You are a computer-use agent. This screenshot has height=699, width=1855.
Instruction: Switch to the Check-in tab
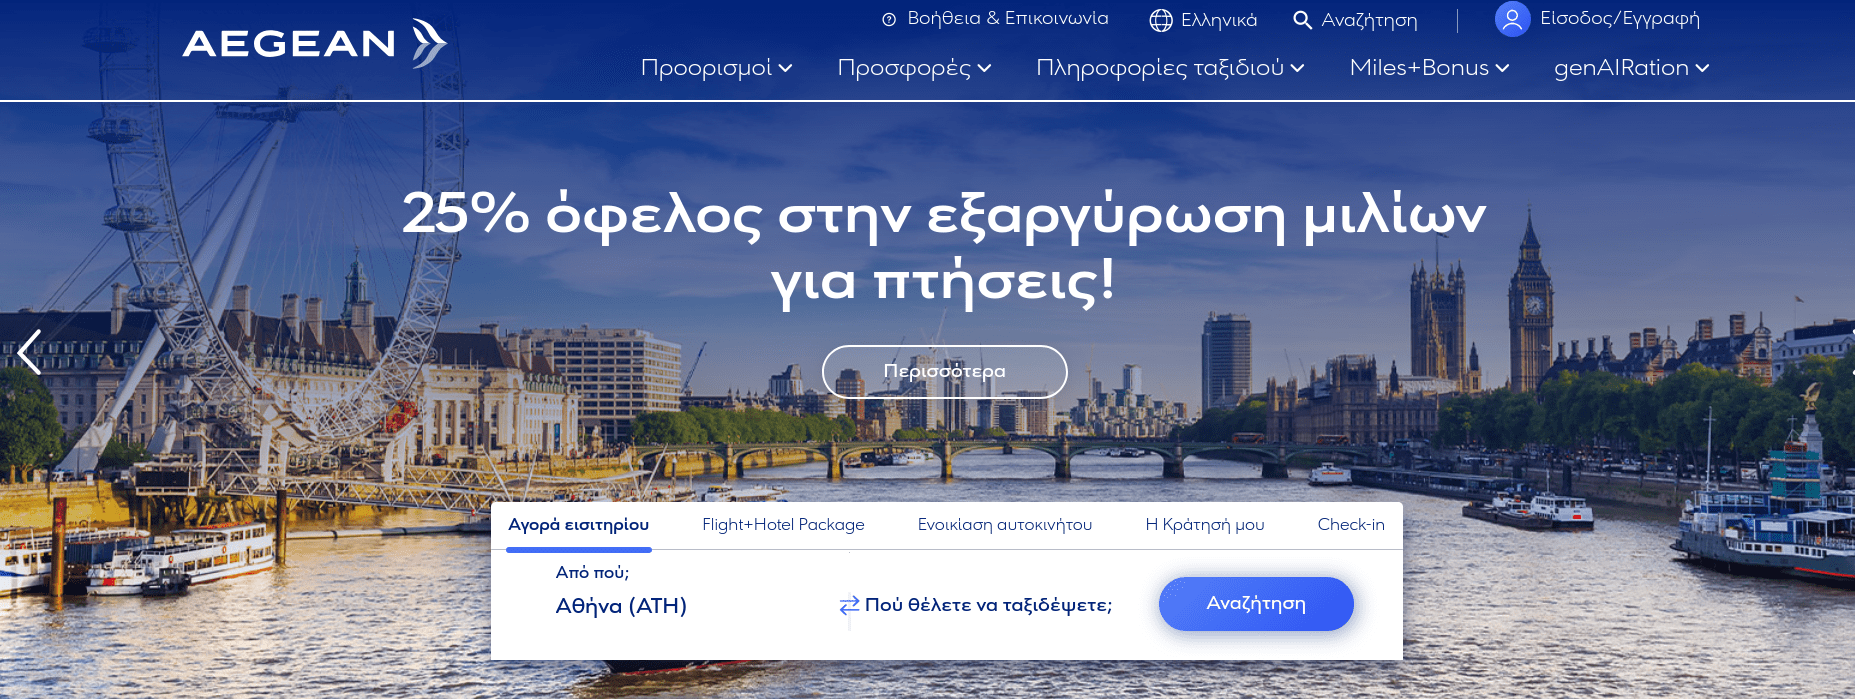tap(1350, 525)
